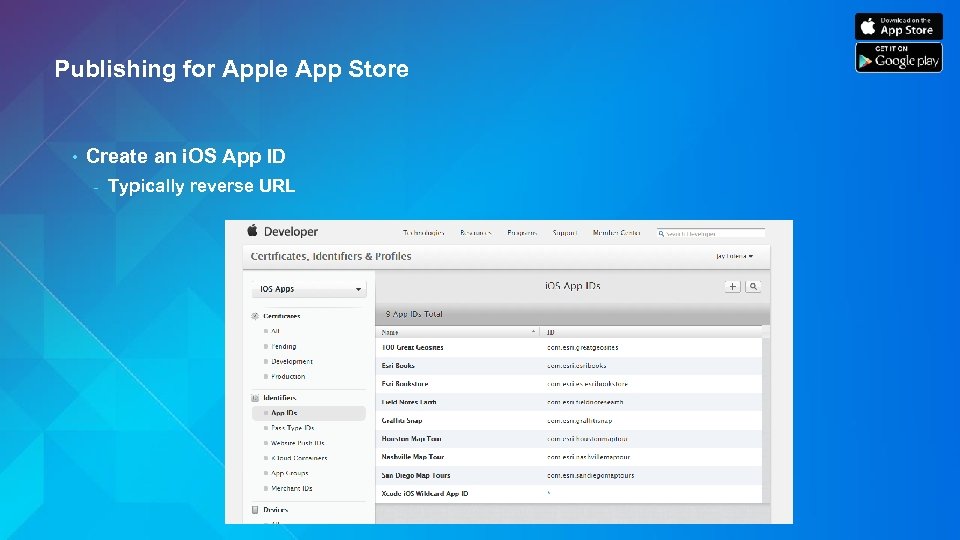Open the iOS Apps platform dropdown
Screen dimensions: 960x540
309,289
